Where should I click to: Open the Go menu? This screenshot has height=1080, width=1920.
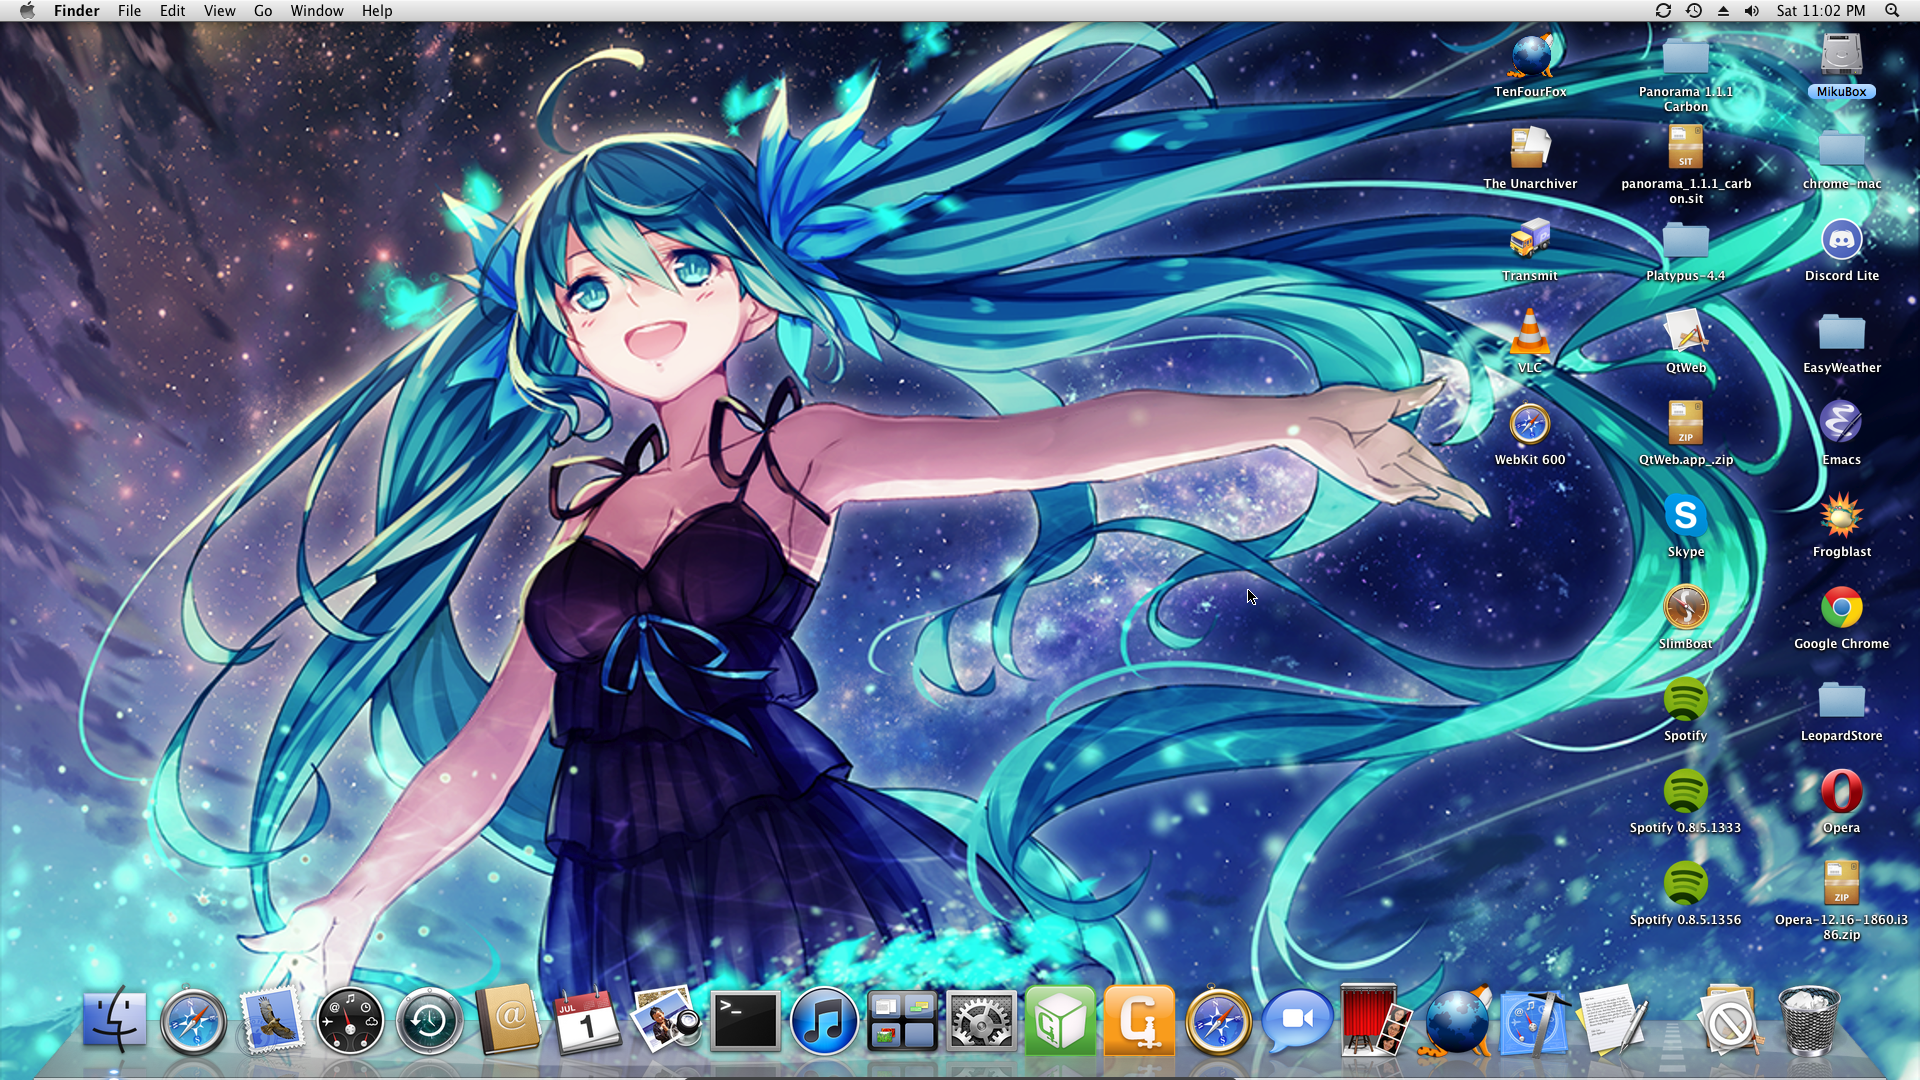click(x=263, y=11)
